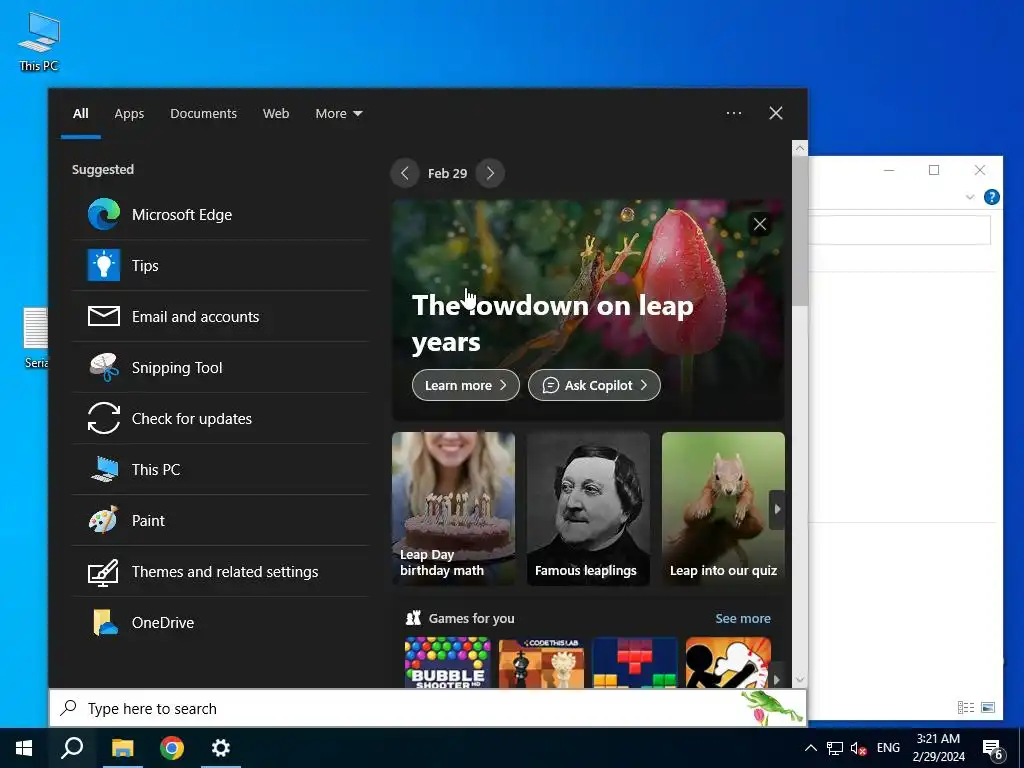Image resolution: width=1024 pixels, height=768 pixels.
Task: Switch to the Apps search tab
Action: (129, 114)
